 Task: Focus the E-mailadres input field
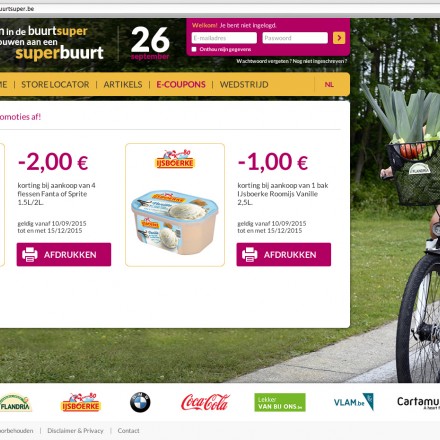(x=224, y=38)
